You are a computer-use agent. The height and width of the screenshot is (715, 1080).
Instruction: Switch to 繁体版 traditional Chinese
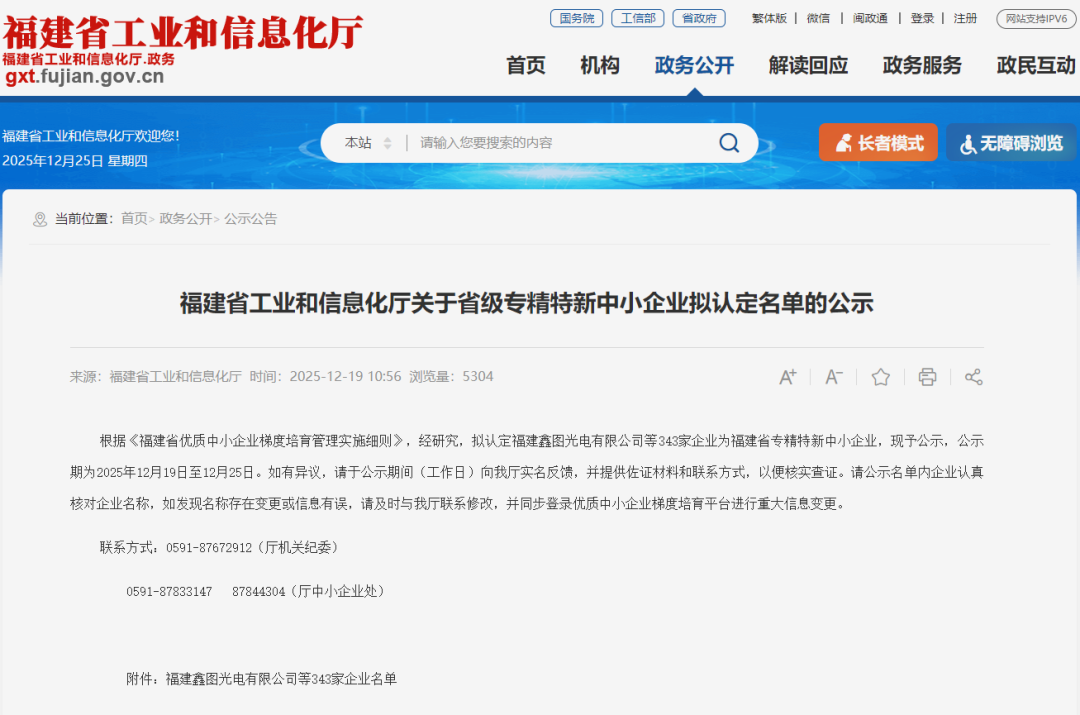[x=769, y=19]
